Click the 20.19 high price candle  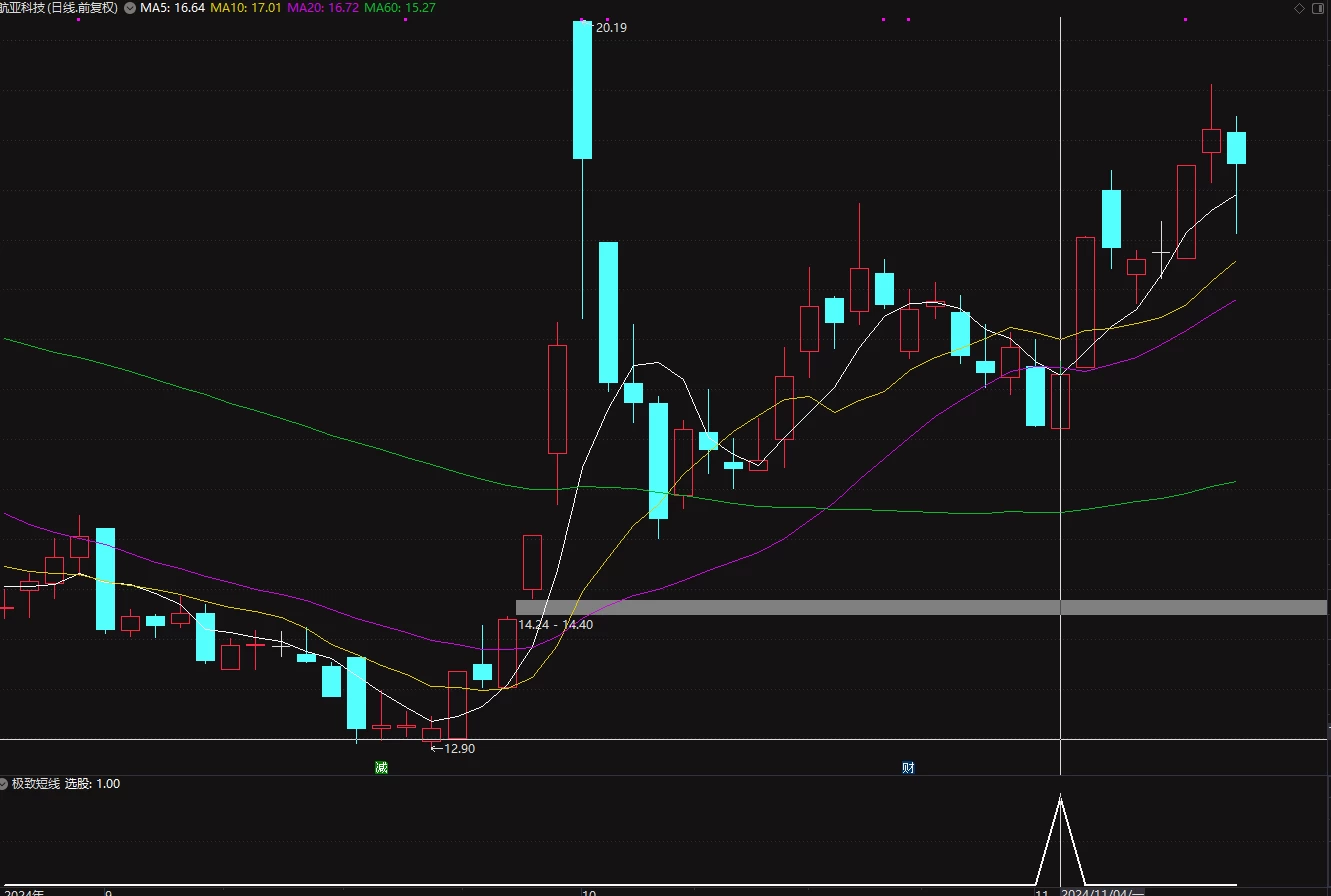pyautogui.click(x=582, y=90)
